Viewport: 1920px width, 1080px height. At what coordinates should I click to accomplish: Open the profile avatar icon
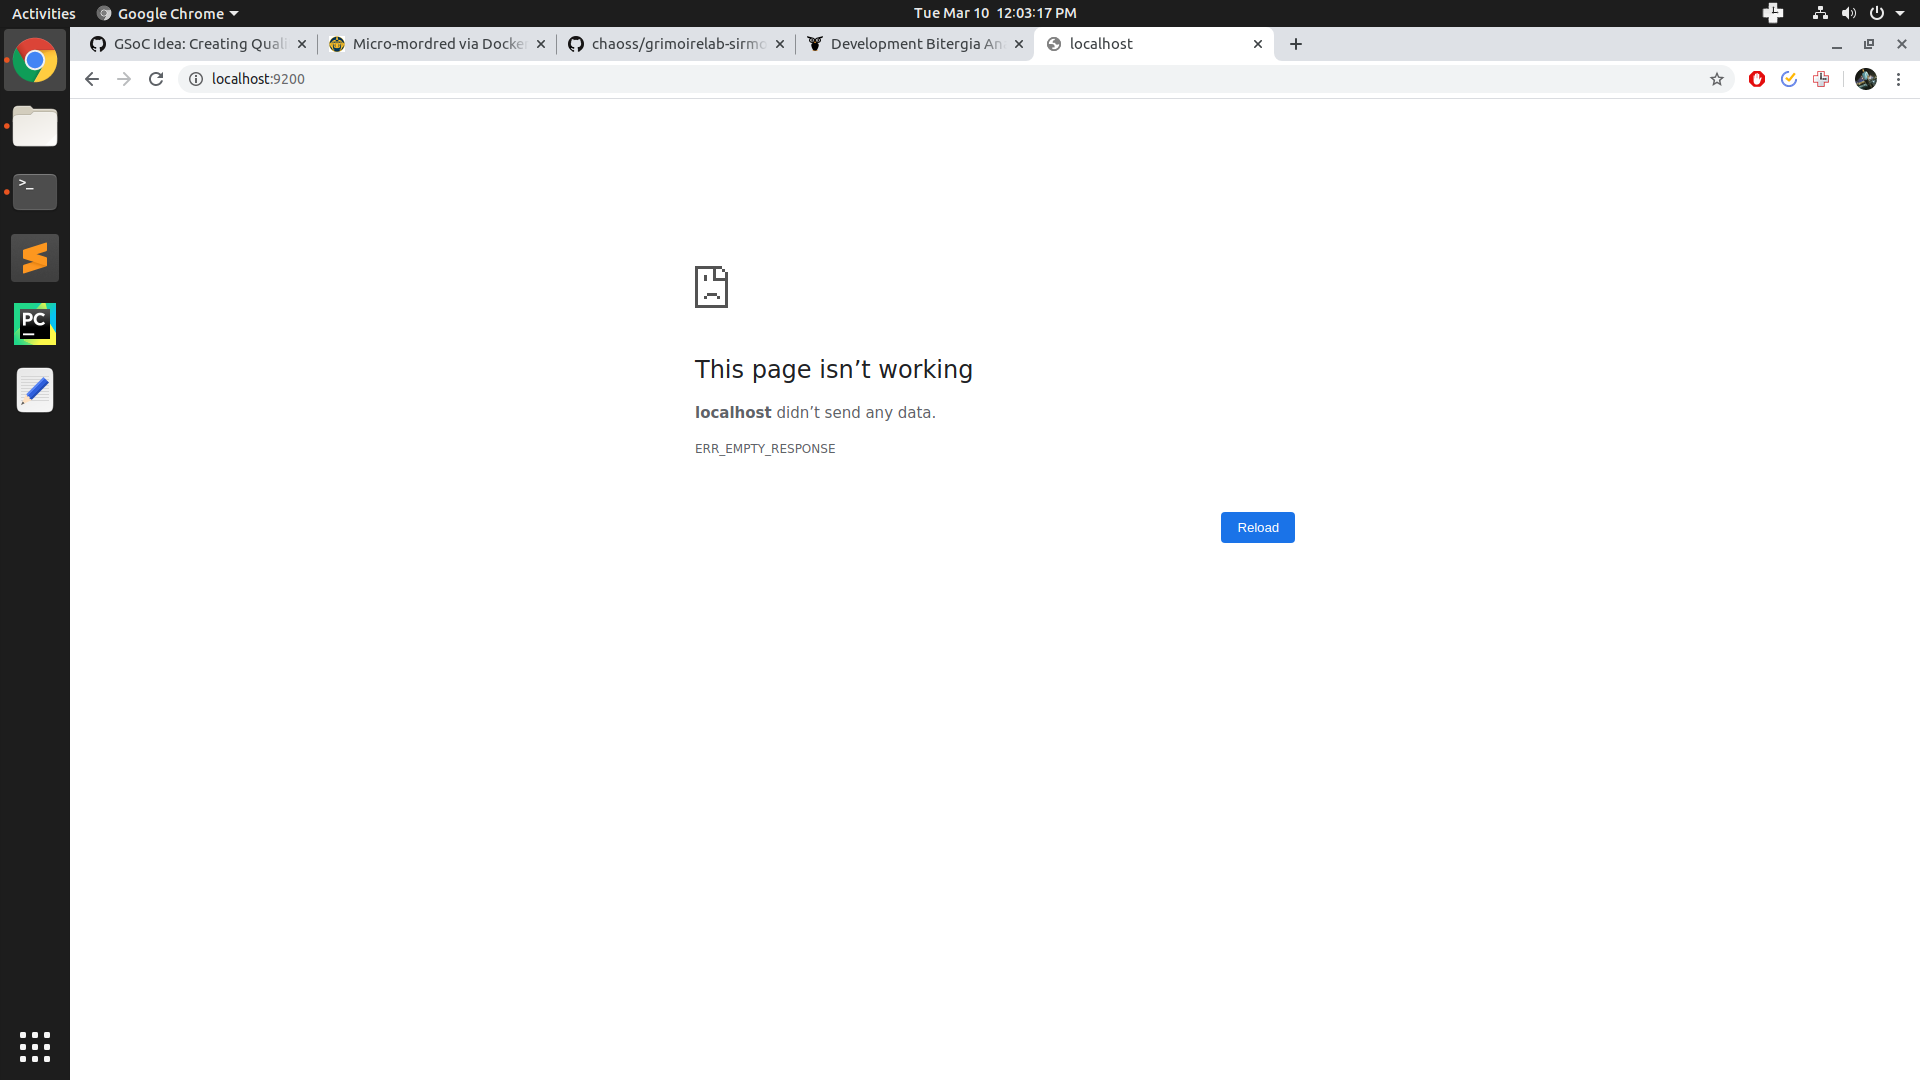pos(1866,79)
